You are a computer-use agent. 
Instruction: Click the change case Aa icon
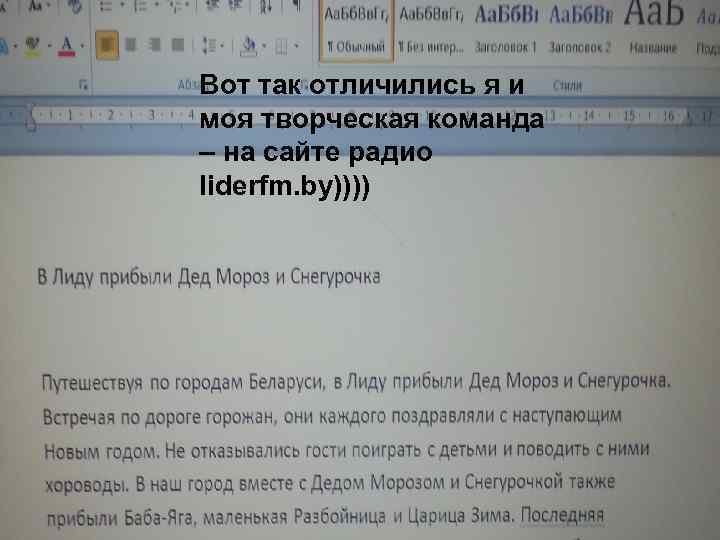(x=36, y=6)
